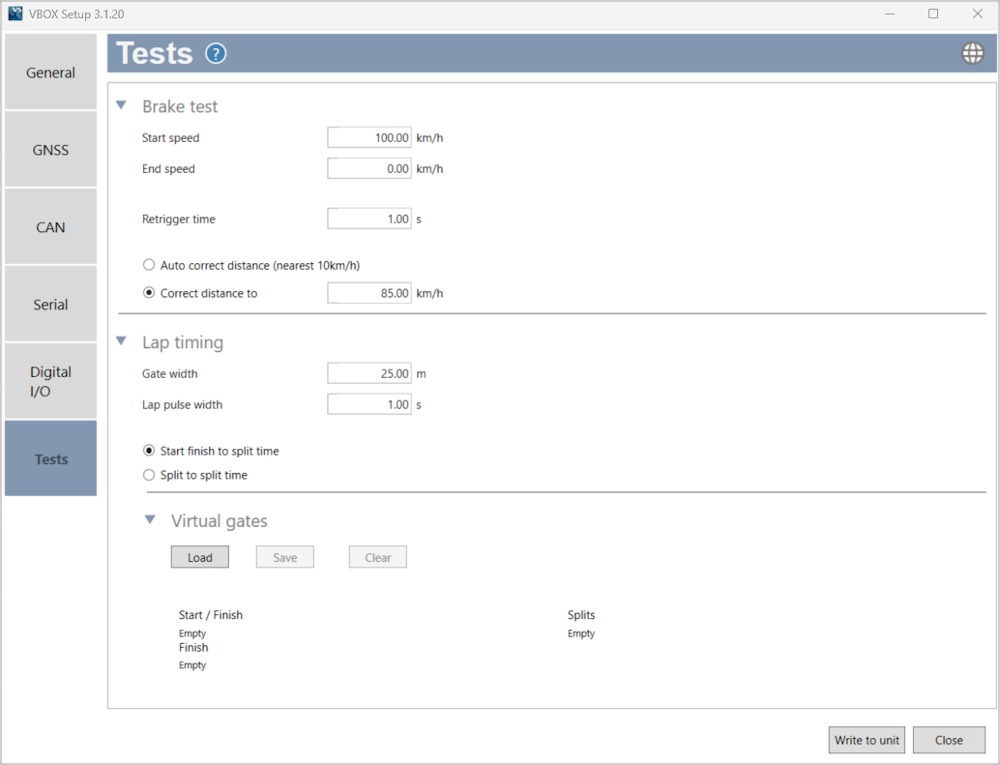Click the Lap timing heading text
The image size is (1000, 765).
point(182,342)
